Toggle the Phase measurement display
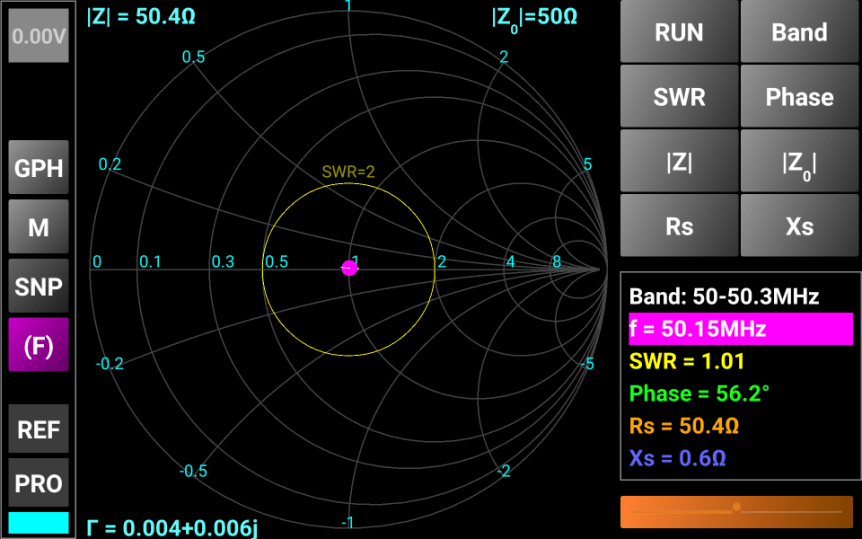 (799, 97)
